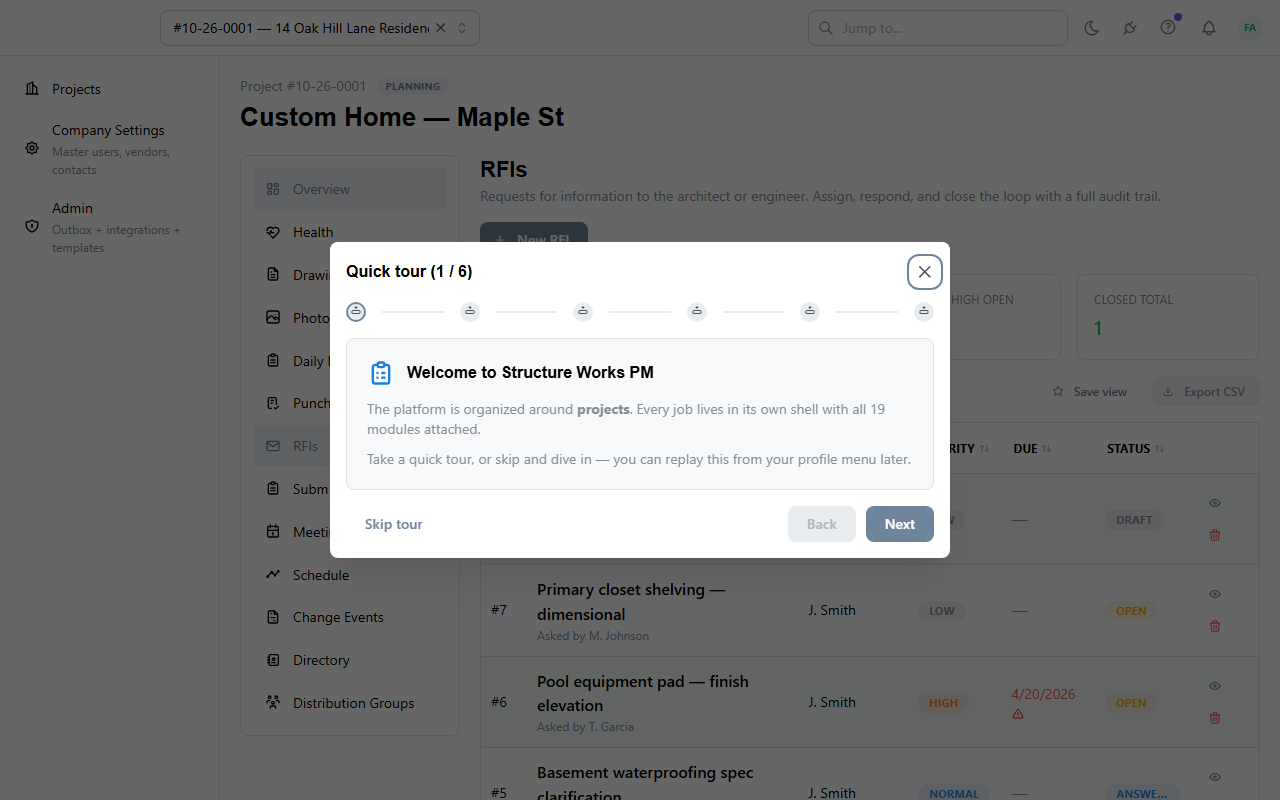
Task: Click the Punch list icon
Action: pos(273,403)
